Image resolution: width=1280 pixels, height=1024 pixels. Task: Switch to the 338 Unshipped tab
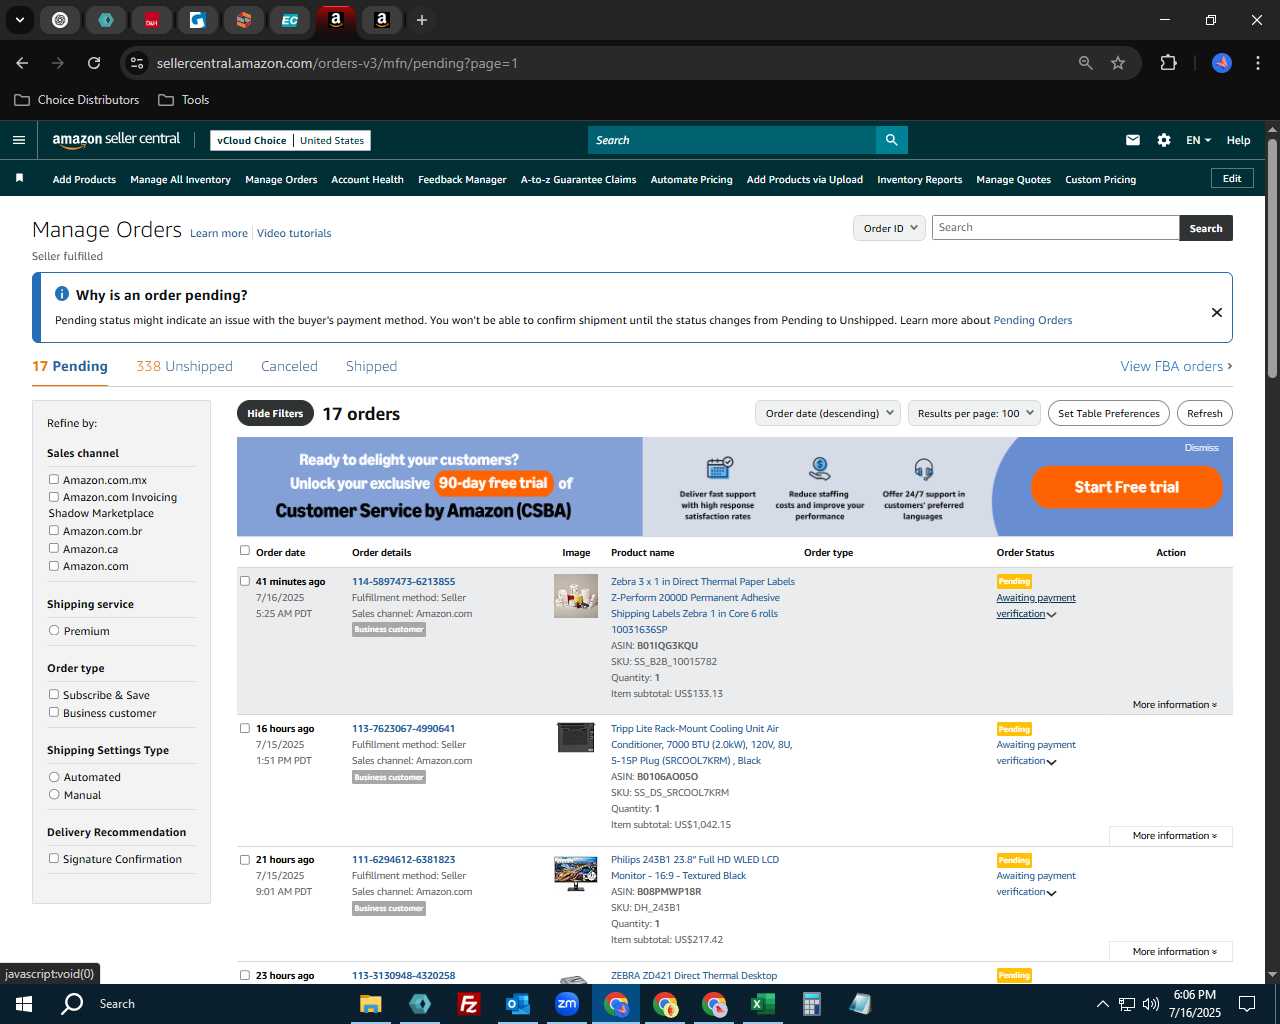(x=184, y=367)
